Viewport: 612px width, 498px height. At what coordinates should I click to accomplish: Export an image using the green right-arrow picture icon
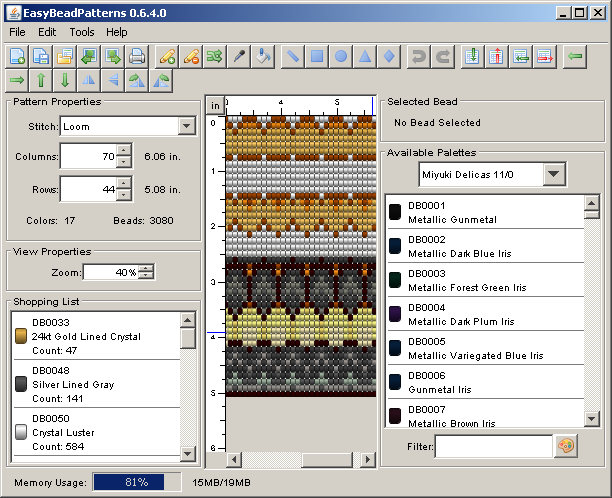pyautogui.click(x=113, y=57)
